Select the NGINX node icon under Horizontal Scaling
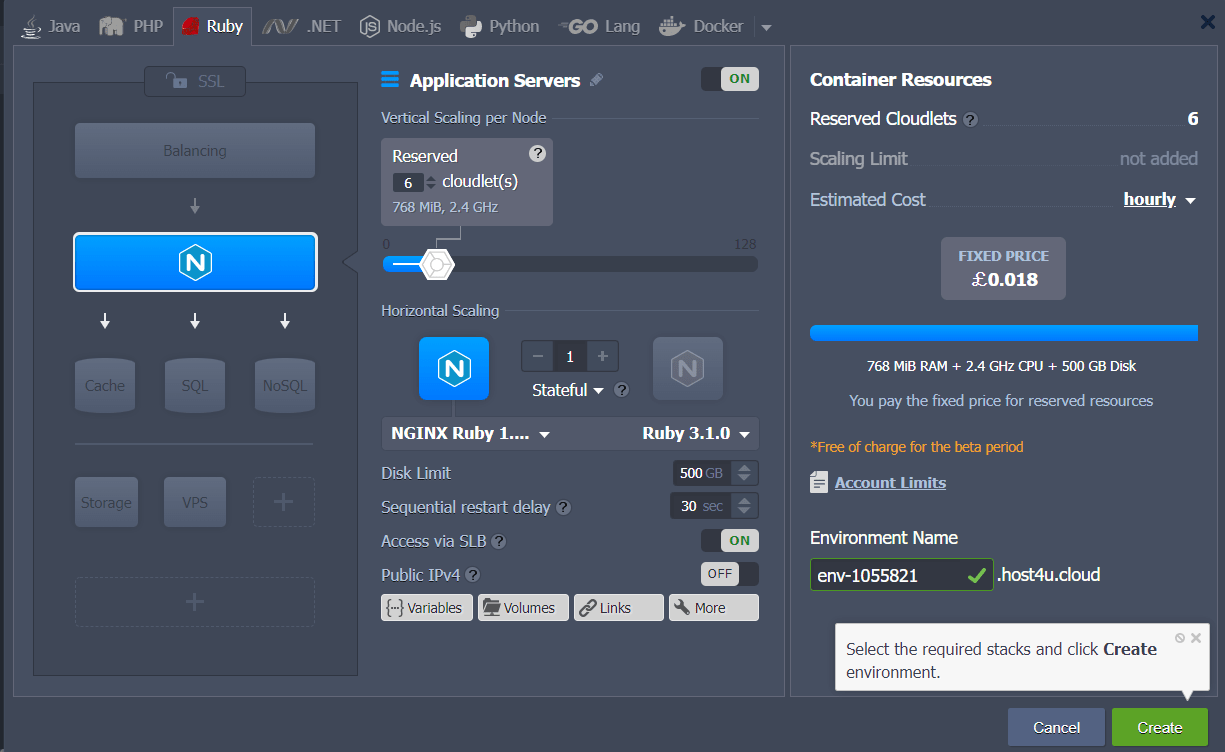This screenshot has height=752, width=1225. click(x=454, y=368)
